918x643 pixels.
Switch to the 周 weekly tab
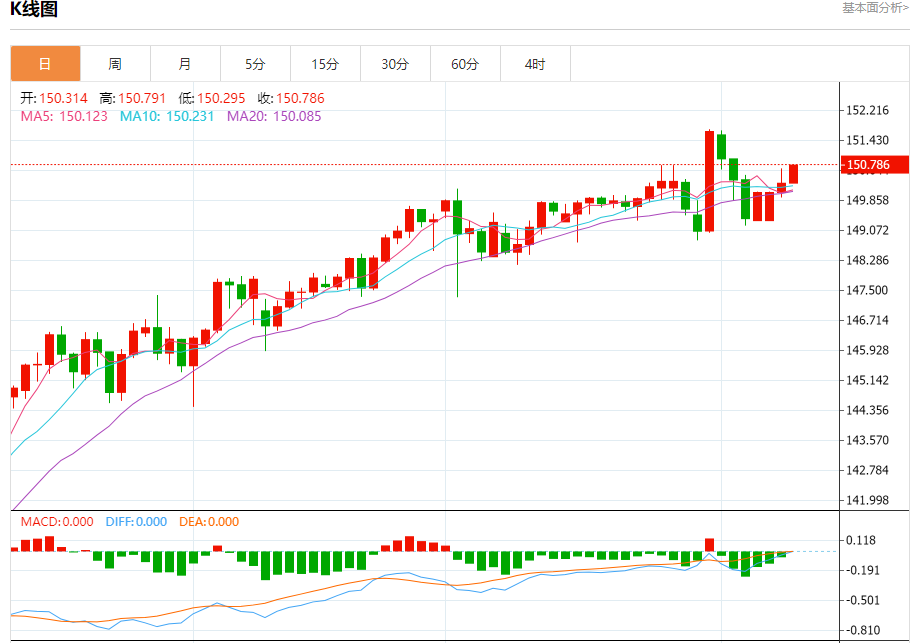point(115,64)
